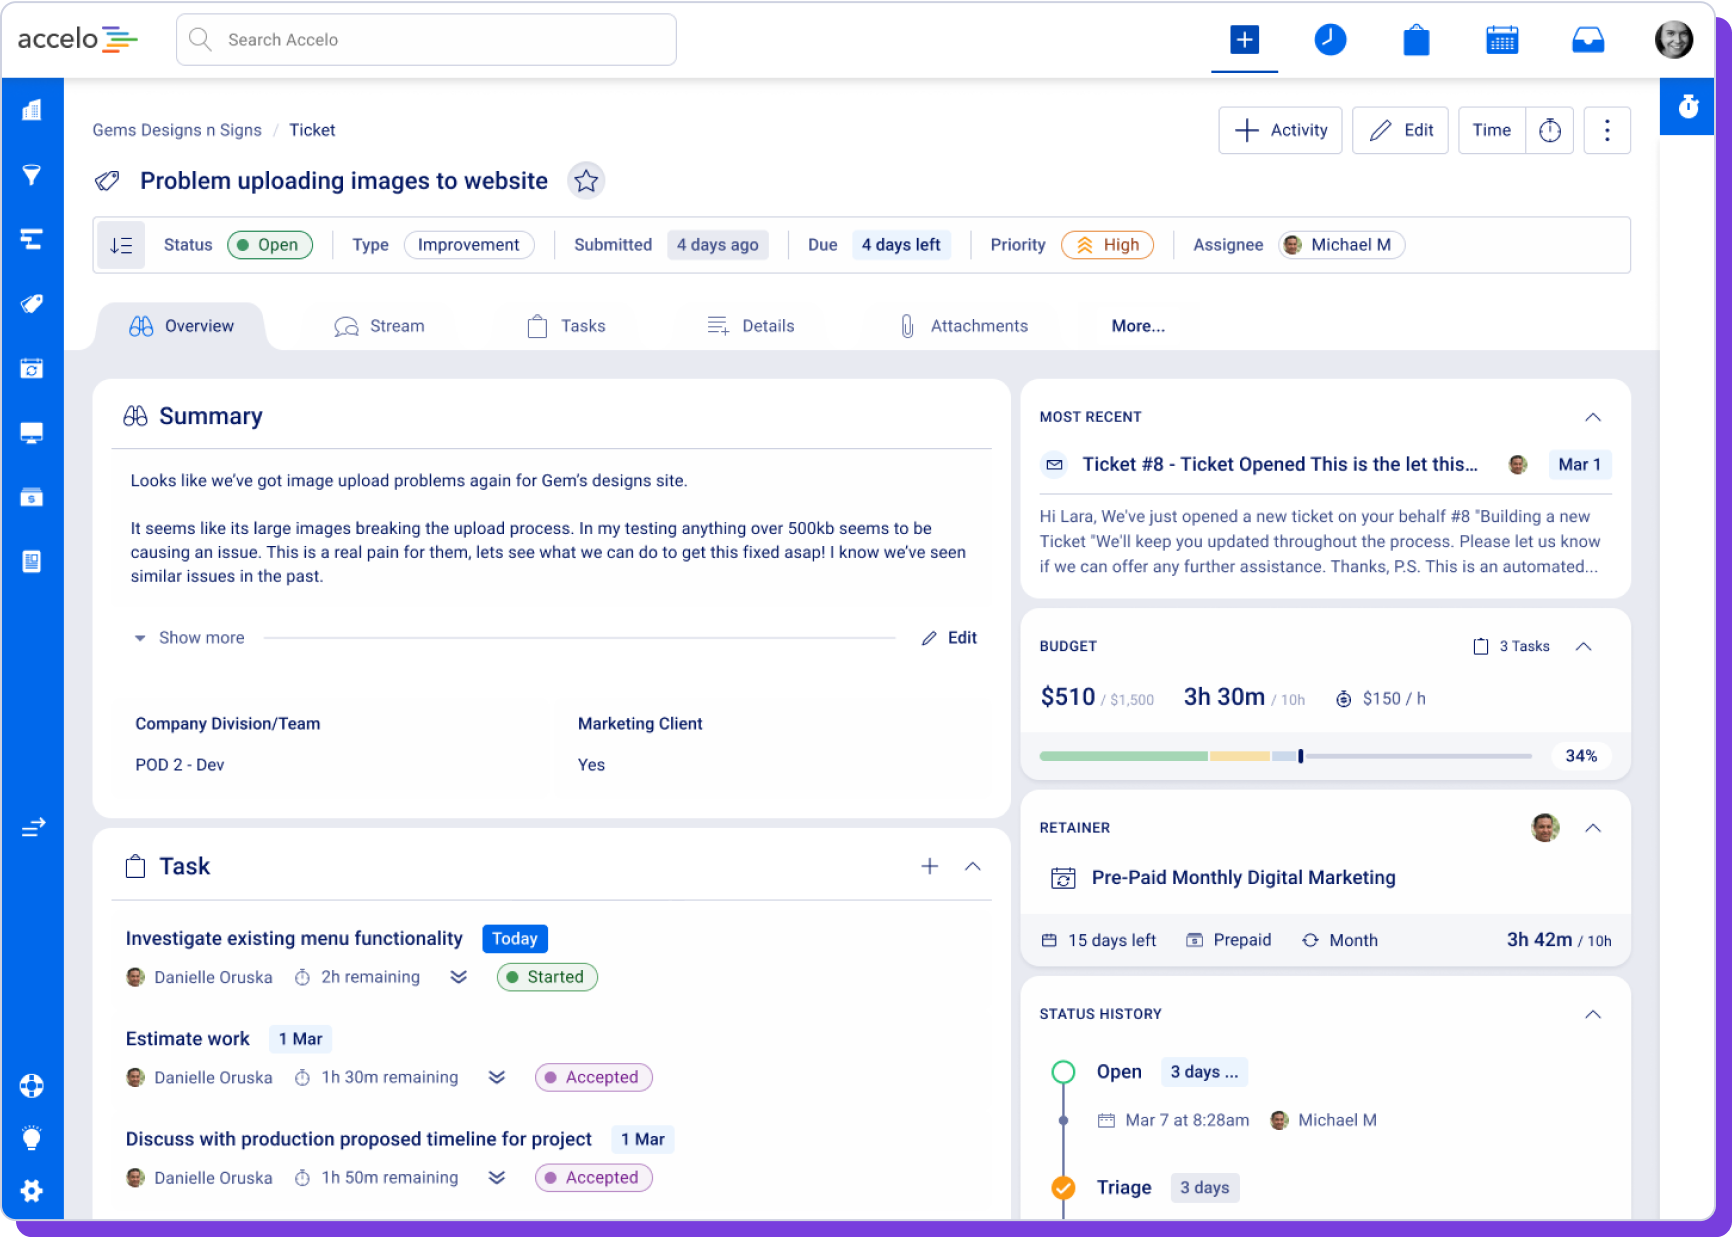
Task: Click the stopwatch icon next to Time
Action: 1550,131
